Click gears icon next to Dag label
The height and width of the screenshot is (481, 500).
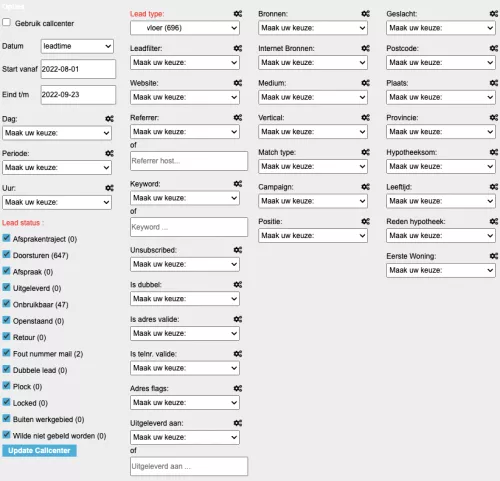(109, 119)
